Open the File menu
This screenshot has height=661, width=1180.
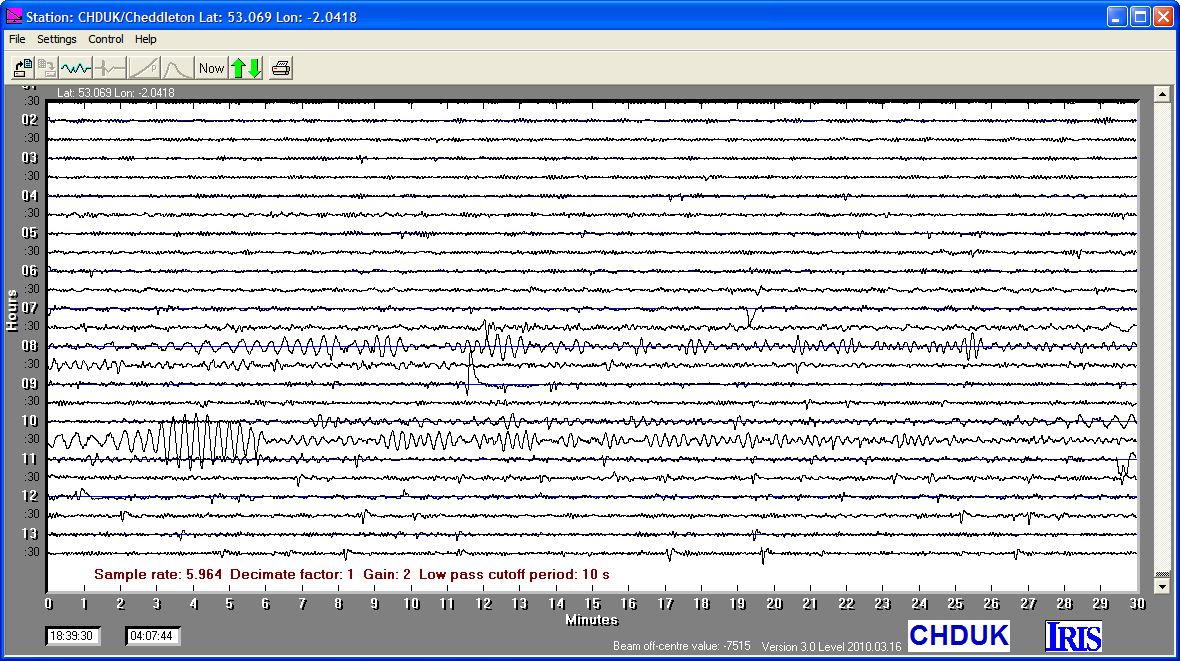[x=17, y=39]
